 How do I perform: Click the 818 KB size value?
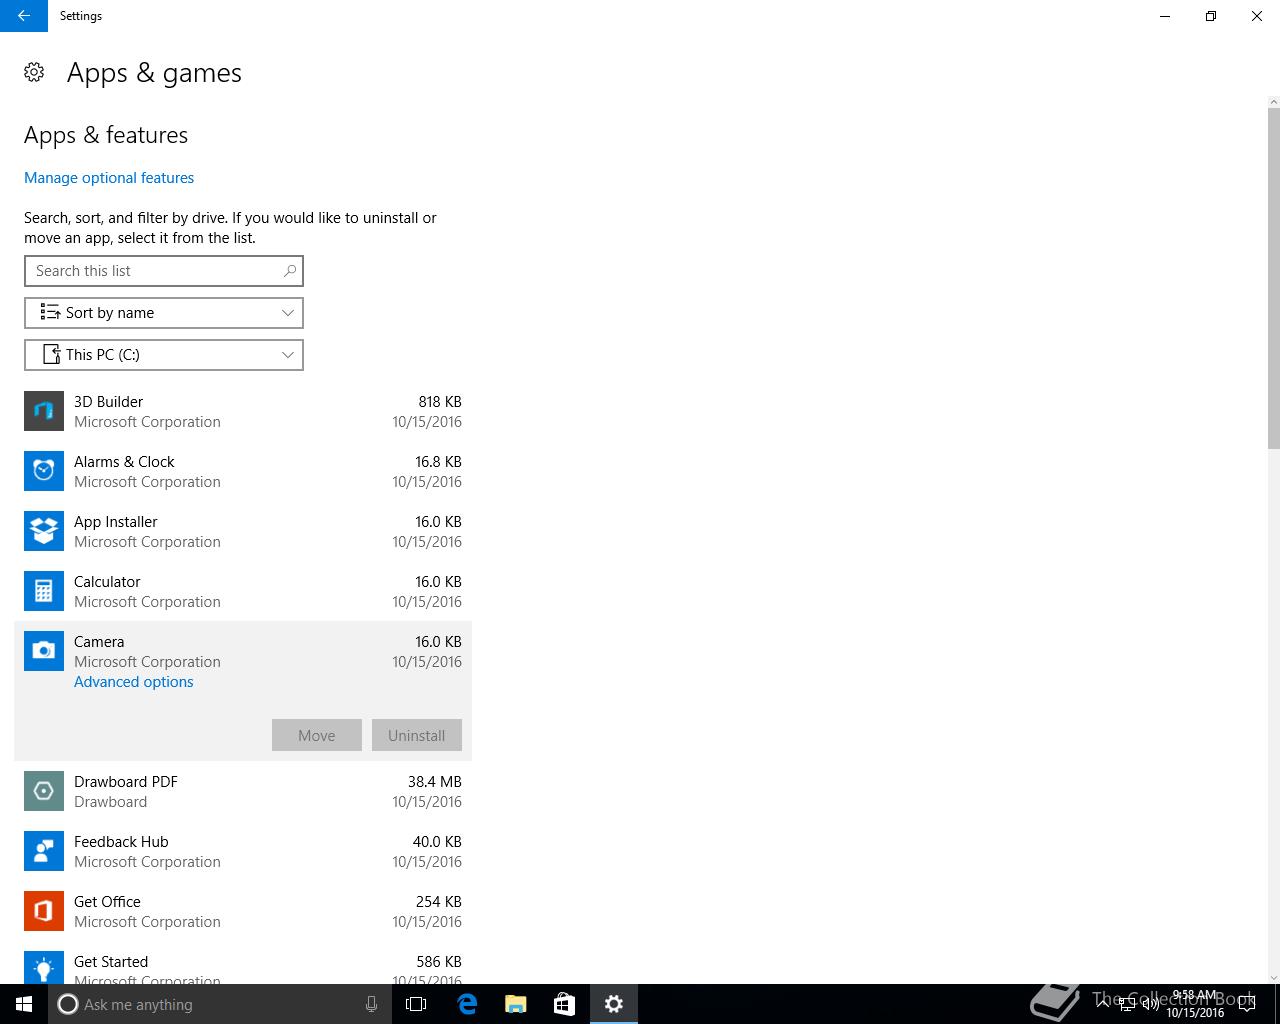(x=440, y=402)
